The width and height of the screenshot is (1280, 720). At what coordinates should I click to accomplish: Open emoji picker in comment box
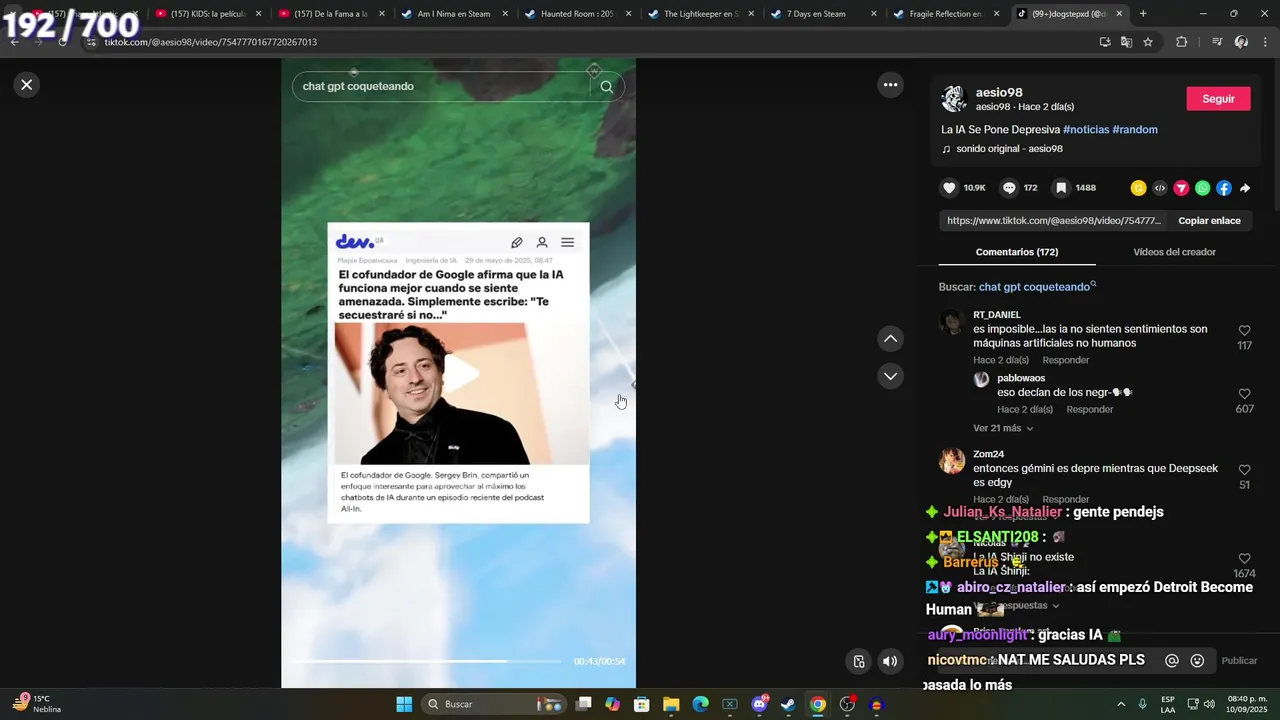(x=1197, y=661)
